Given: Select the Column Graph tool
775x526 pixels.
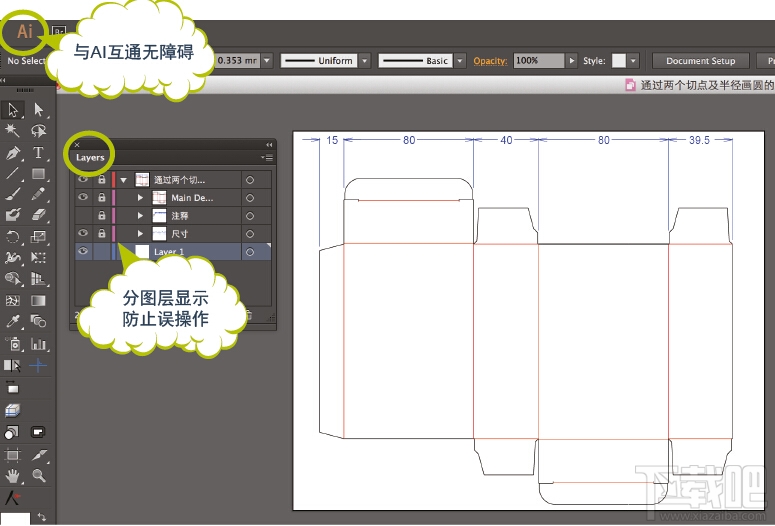Looking at the screenshot, I should pyautogui.click(x=38, y=344).
